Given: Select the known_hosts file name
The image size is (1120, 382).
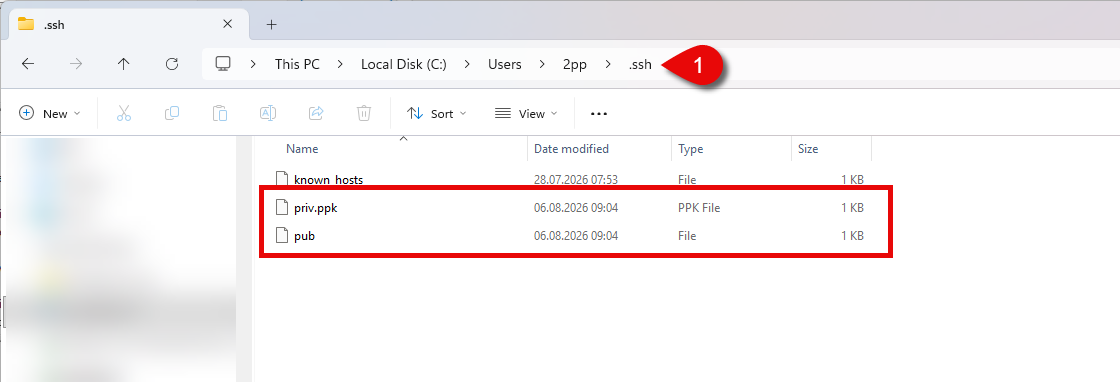Looking at the screenshot, I should [x=329, y=180].
